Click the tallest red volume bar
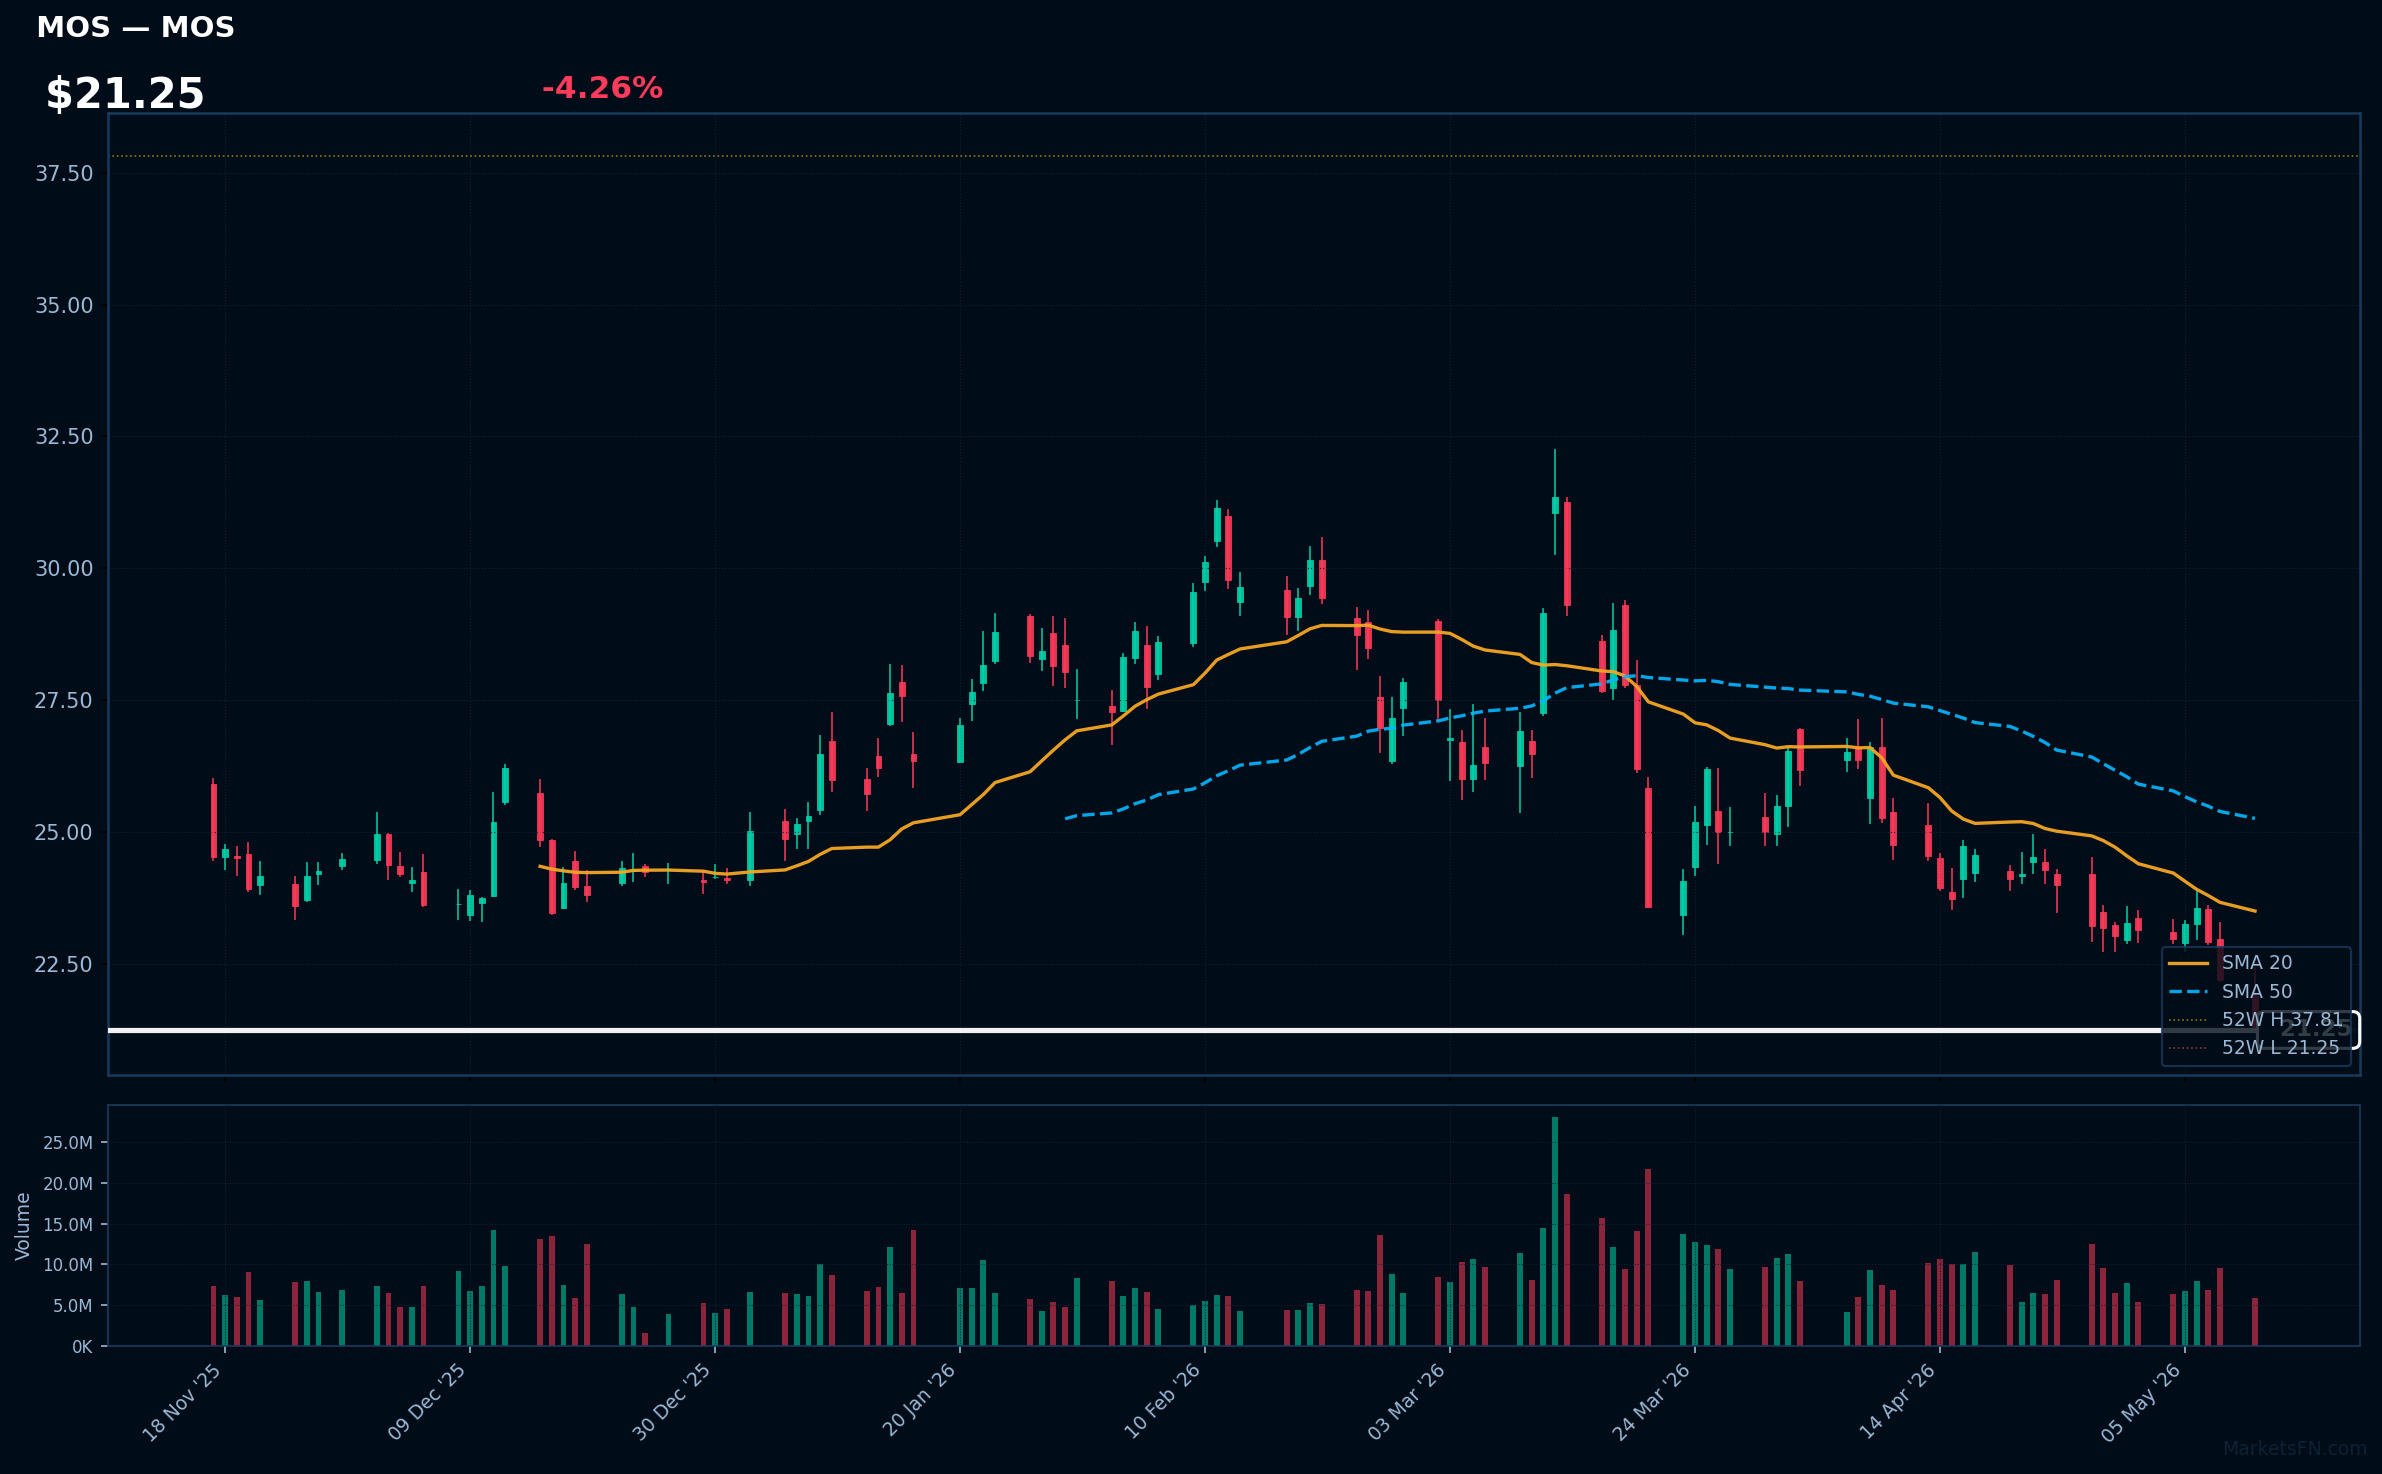Image resolution: width=2382 pixels, height=1474 pixels. pos(1648,1257)
